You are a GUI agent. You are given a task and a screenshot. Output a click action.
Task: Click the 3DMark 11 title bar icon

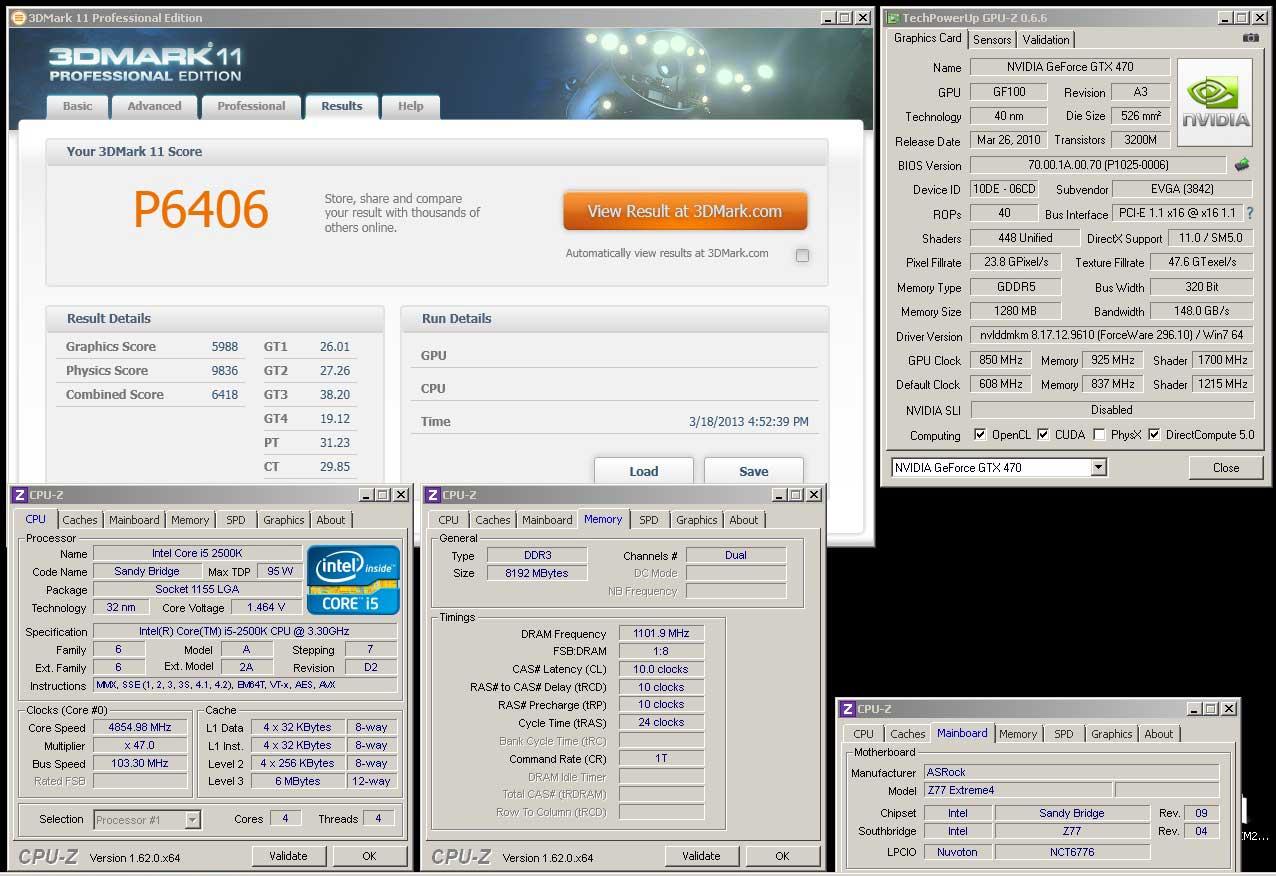click(18, 18)
